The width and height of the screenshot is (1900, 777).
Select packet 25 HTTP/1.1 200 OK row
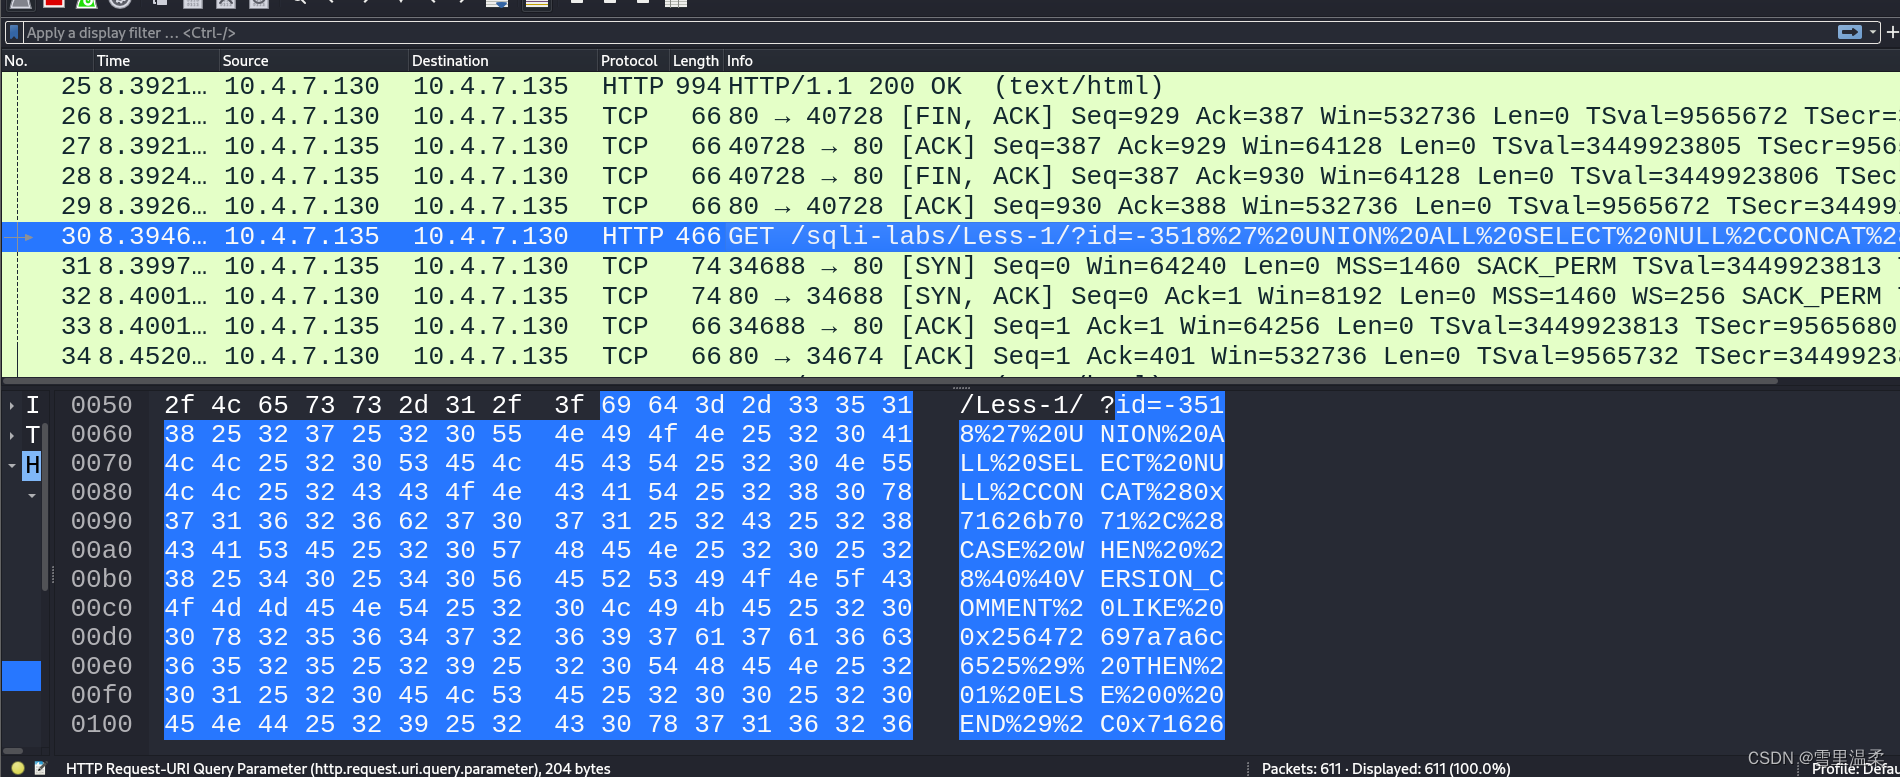[x=950, y=86]
